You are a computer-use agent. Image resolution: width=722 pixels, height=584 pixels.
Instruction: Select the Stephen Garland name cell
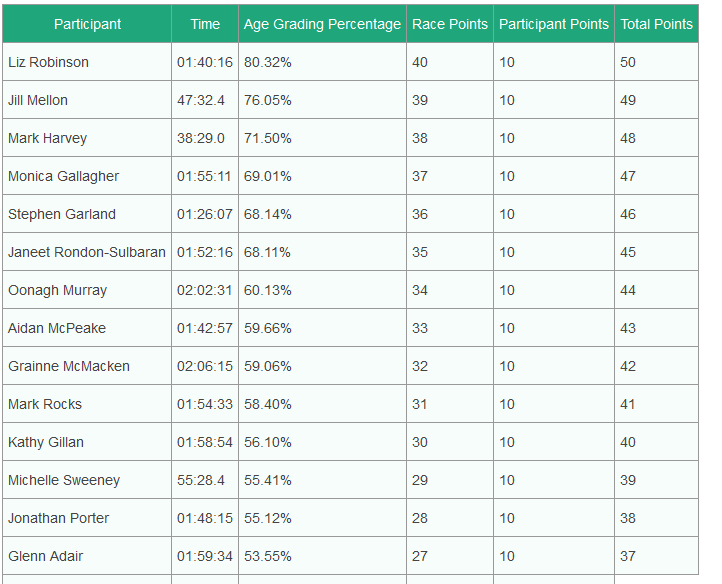pos(87,214)
